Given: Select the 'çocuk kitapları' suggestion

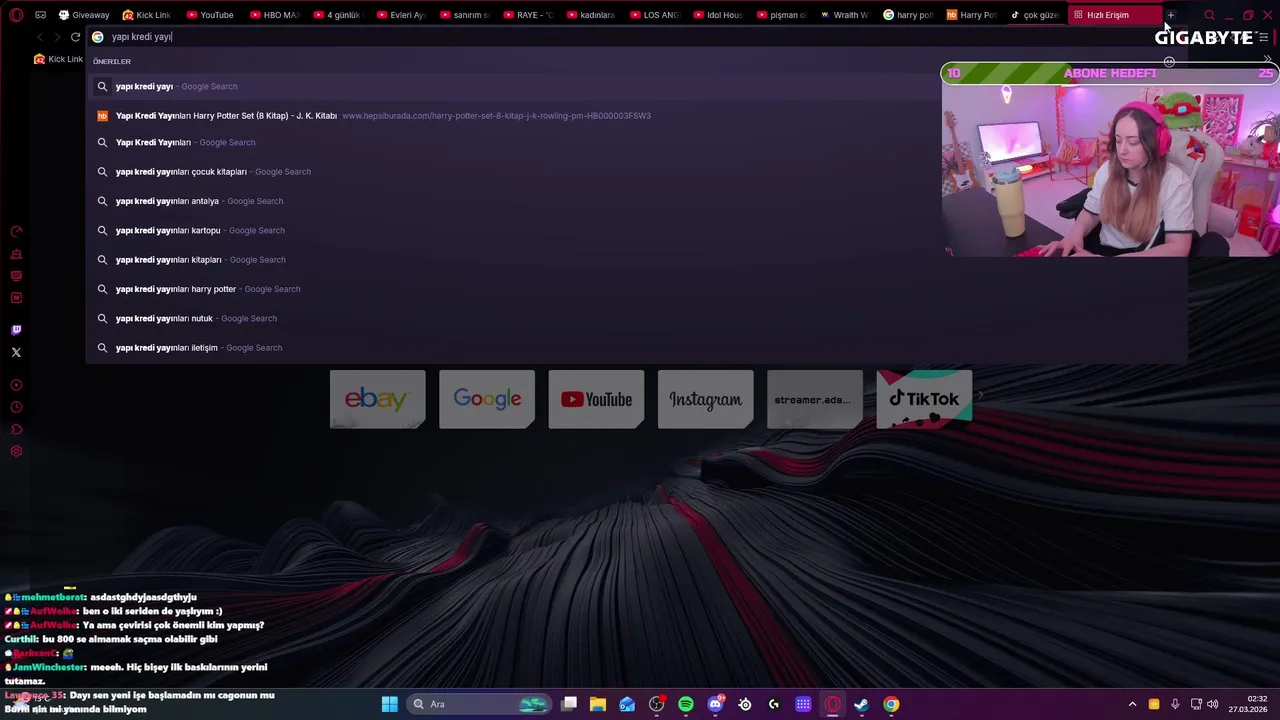Looking at the screenshot, I should tap(636, 171).
